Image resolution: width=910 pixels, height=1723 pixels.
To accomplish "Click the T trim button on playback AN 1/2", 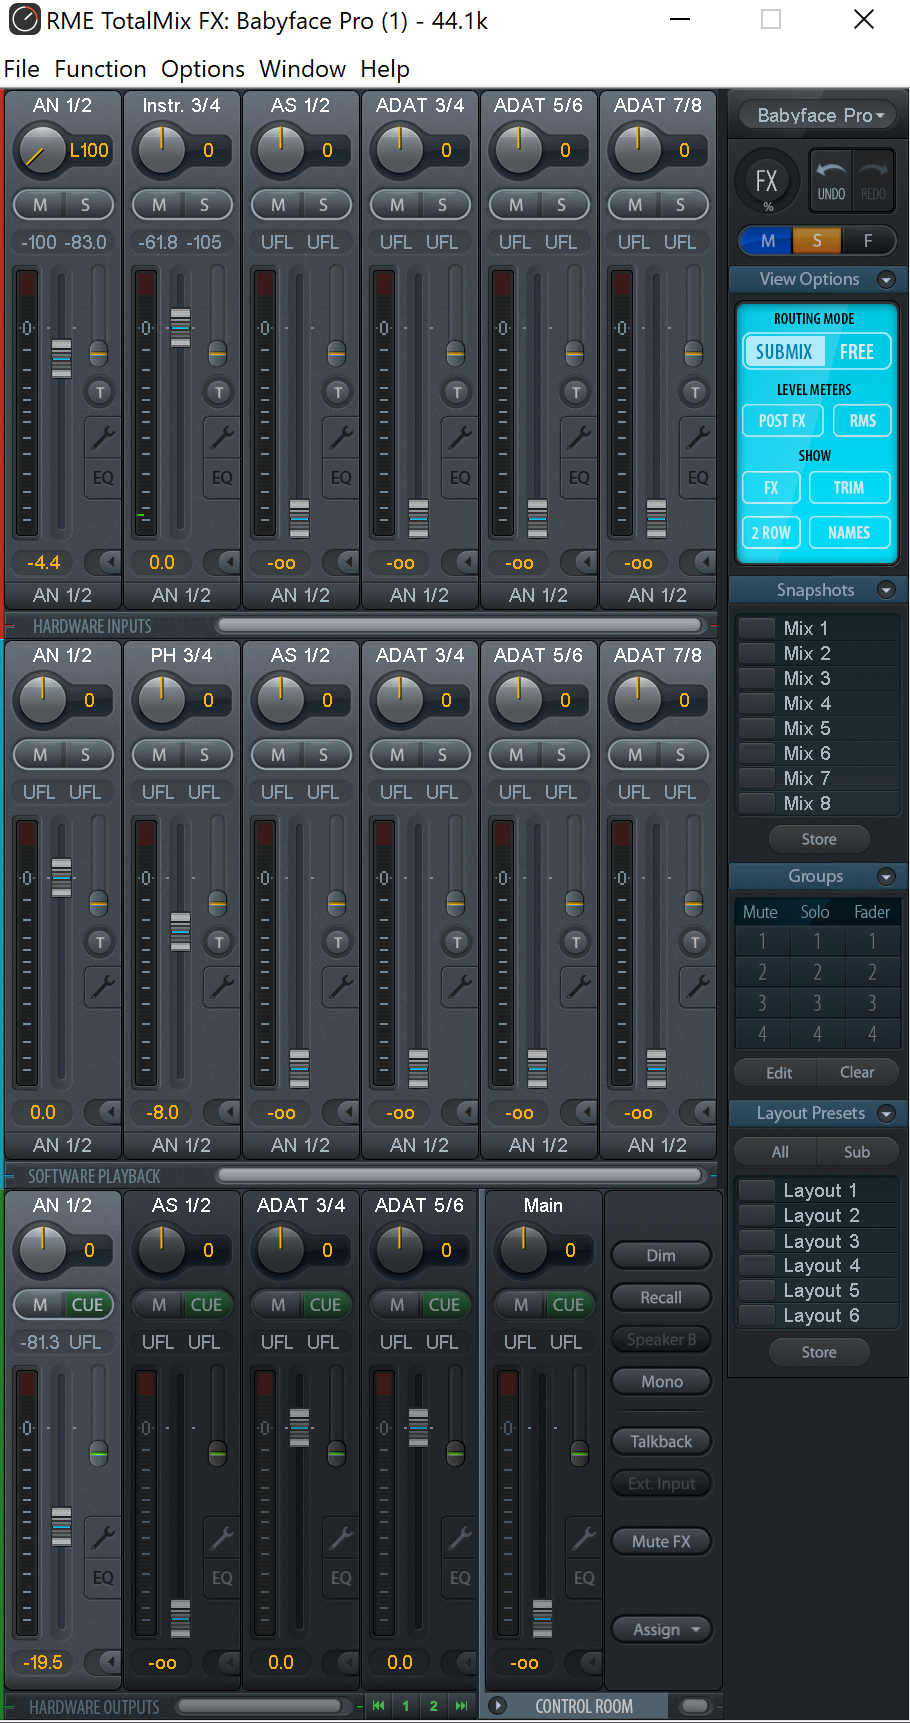I will pos(100,942).
